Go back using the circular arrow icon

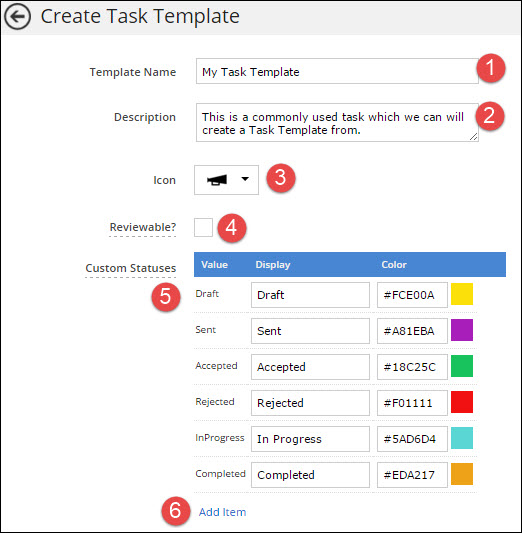pyautogui.click(x=17, y=16)
